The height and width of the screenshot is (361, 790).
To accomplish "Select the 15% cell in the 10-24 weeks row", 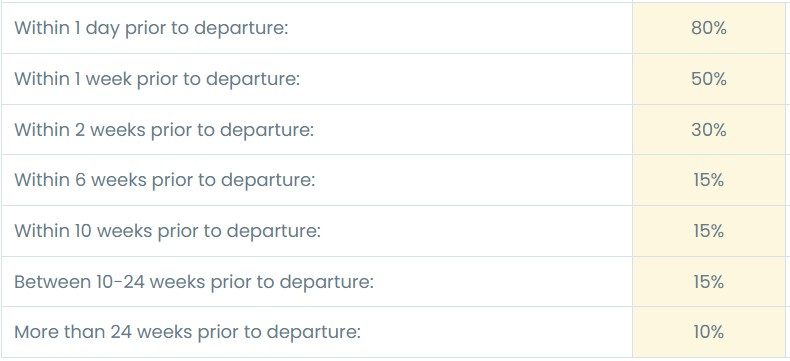I will (x=708, y=282).
